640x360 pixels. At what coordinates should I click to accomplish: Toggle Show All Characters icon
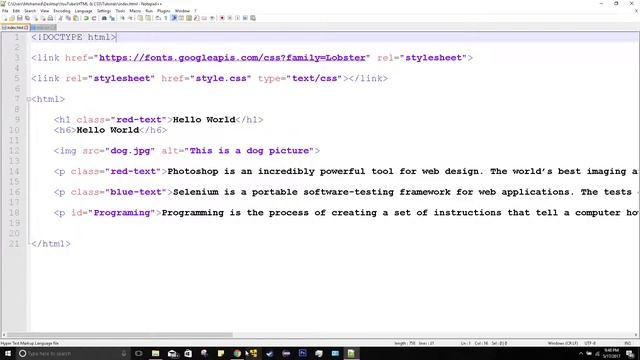click(x=166, y=18)
